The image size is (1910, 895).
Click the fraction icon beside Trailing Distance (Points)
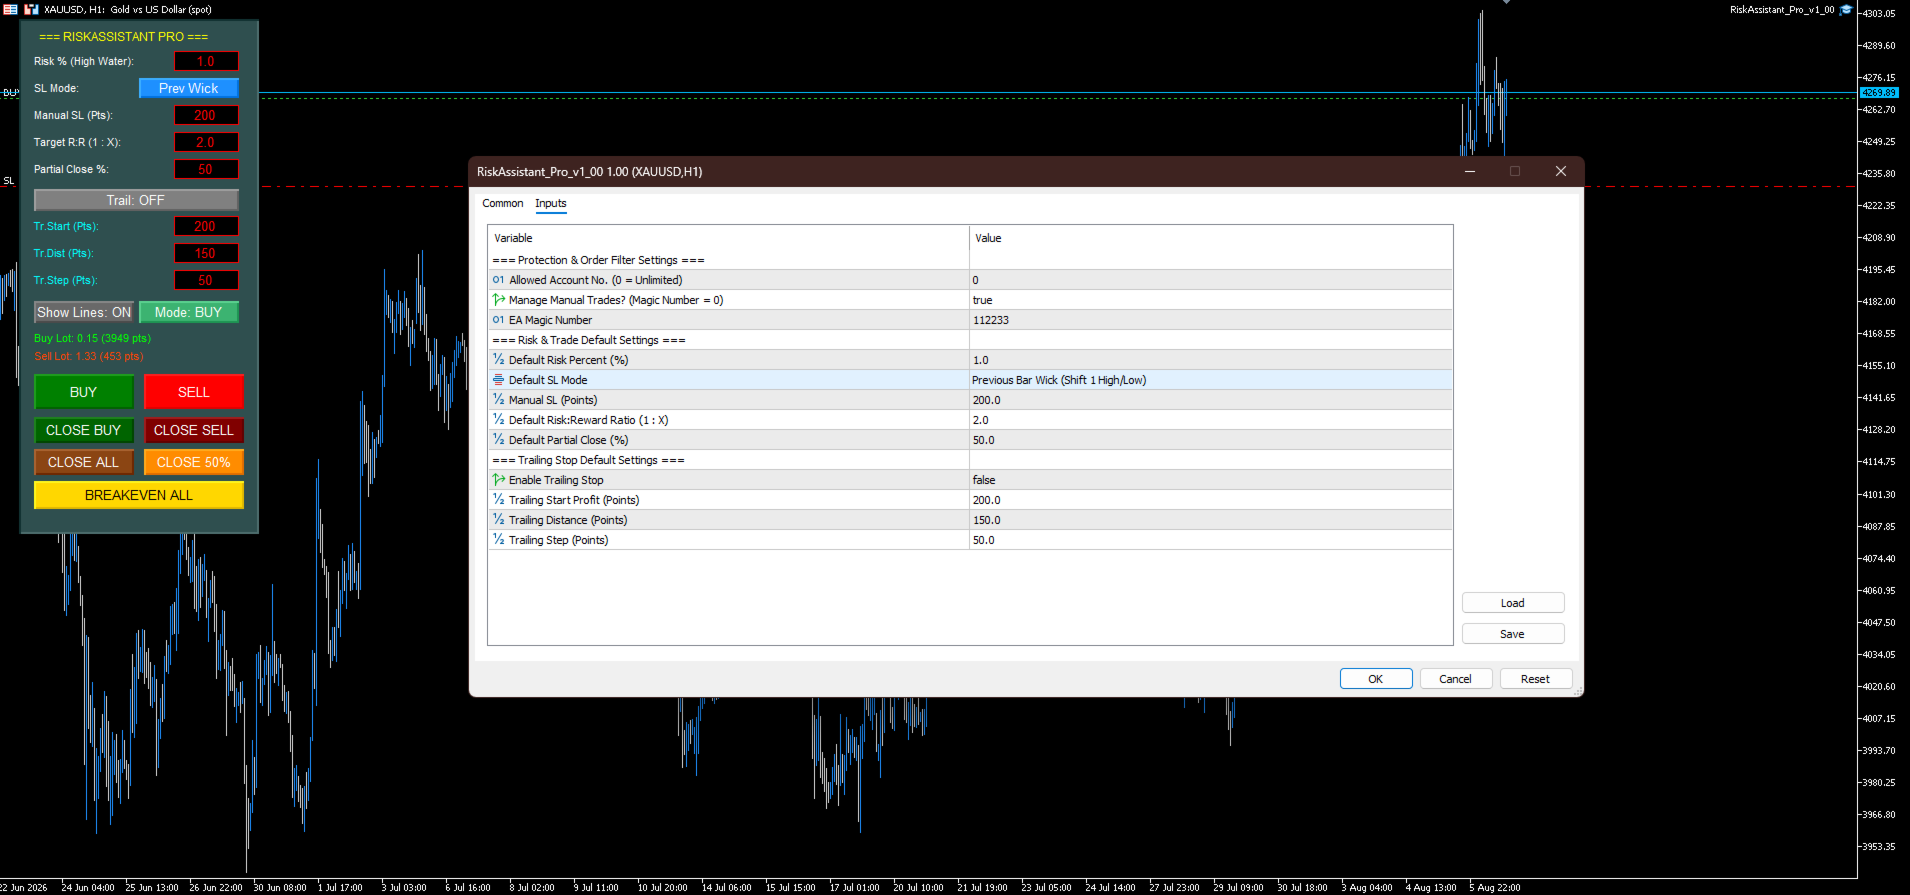point(498,520)
